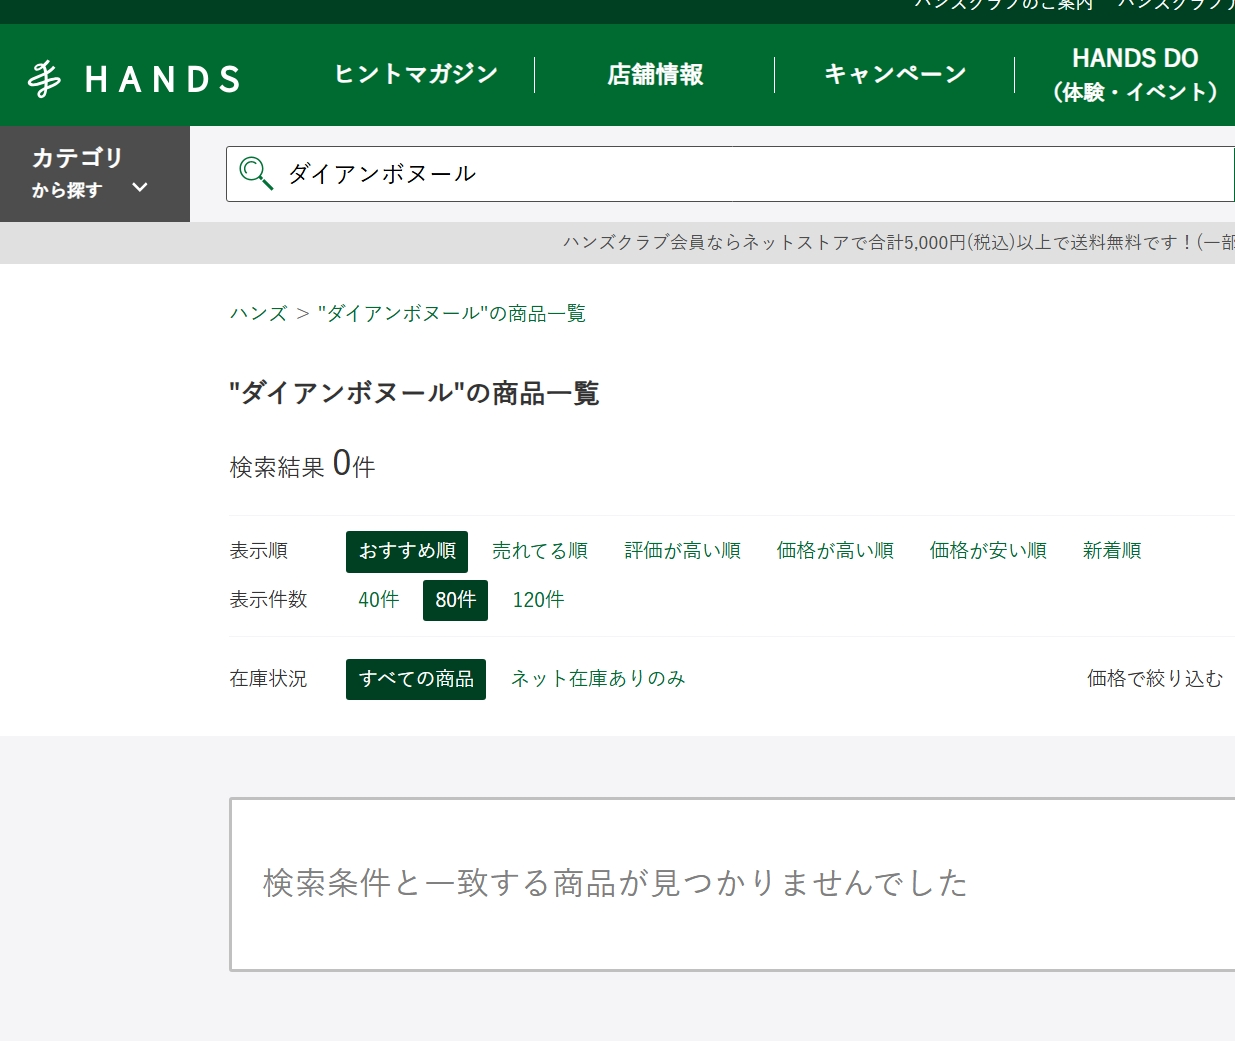Click the 表示件数 label
Screen dimensions: 1235x1041
pyautogui.click(x=269, y=600)
